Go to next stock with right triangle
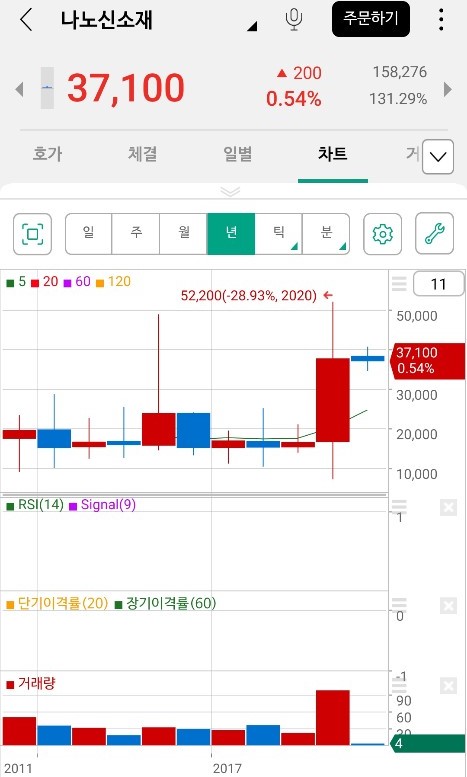 (x=448, y=89)
